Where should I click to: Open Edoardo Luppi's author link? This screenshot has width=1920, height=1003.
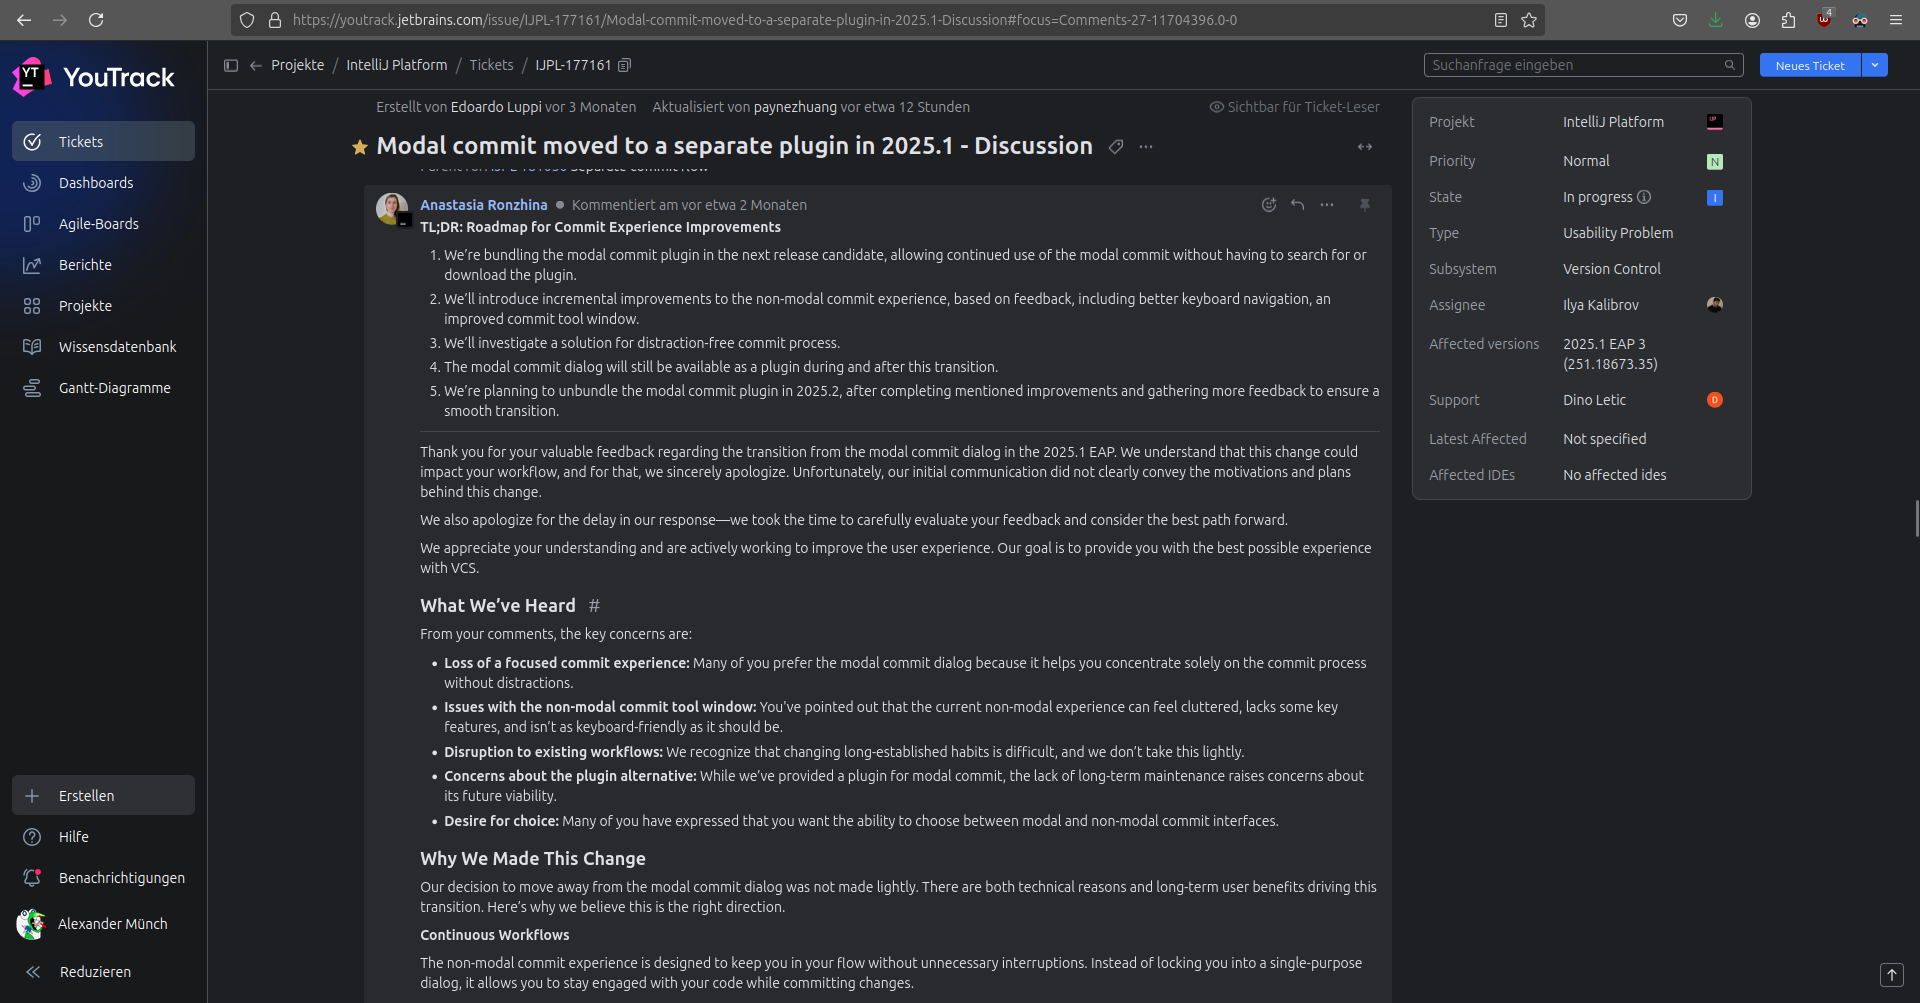click(495, 107)
